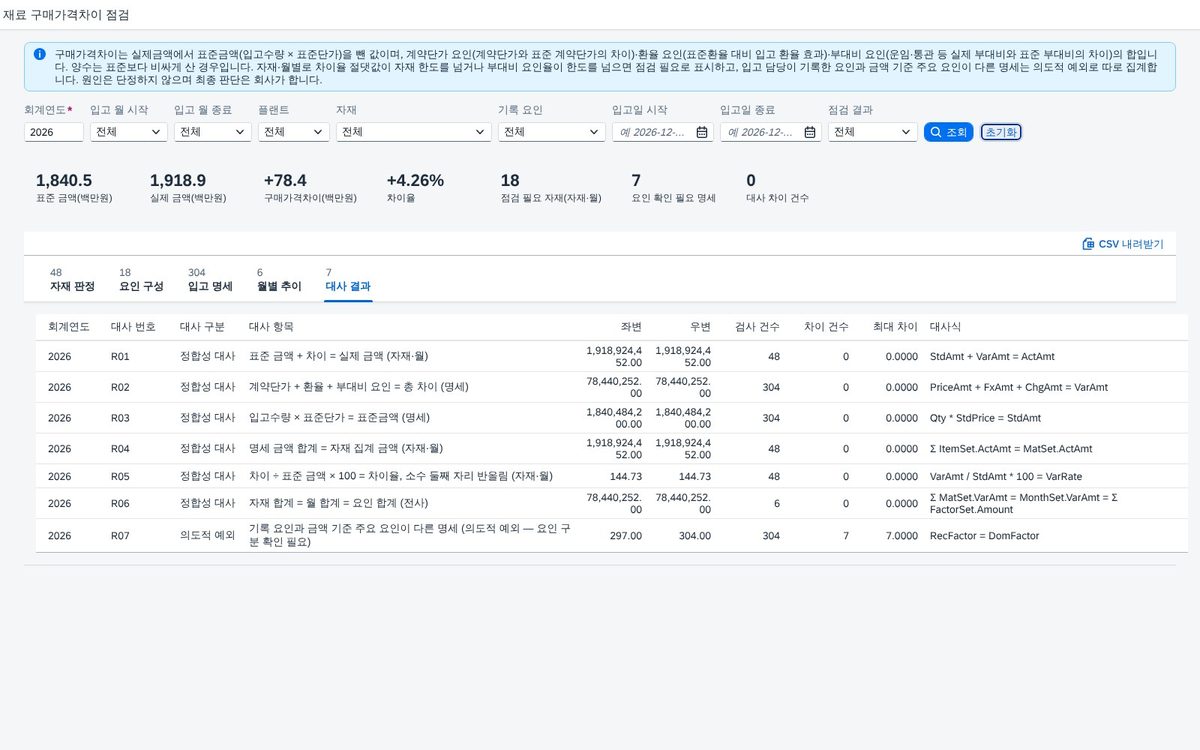Click the page title 재료 구매가격차이 점검
Viewport: 1200px width, 750px height.
(66, 15)
